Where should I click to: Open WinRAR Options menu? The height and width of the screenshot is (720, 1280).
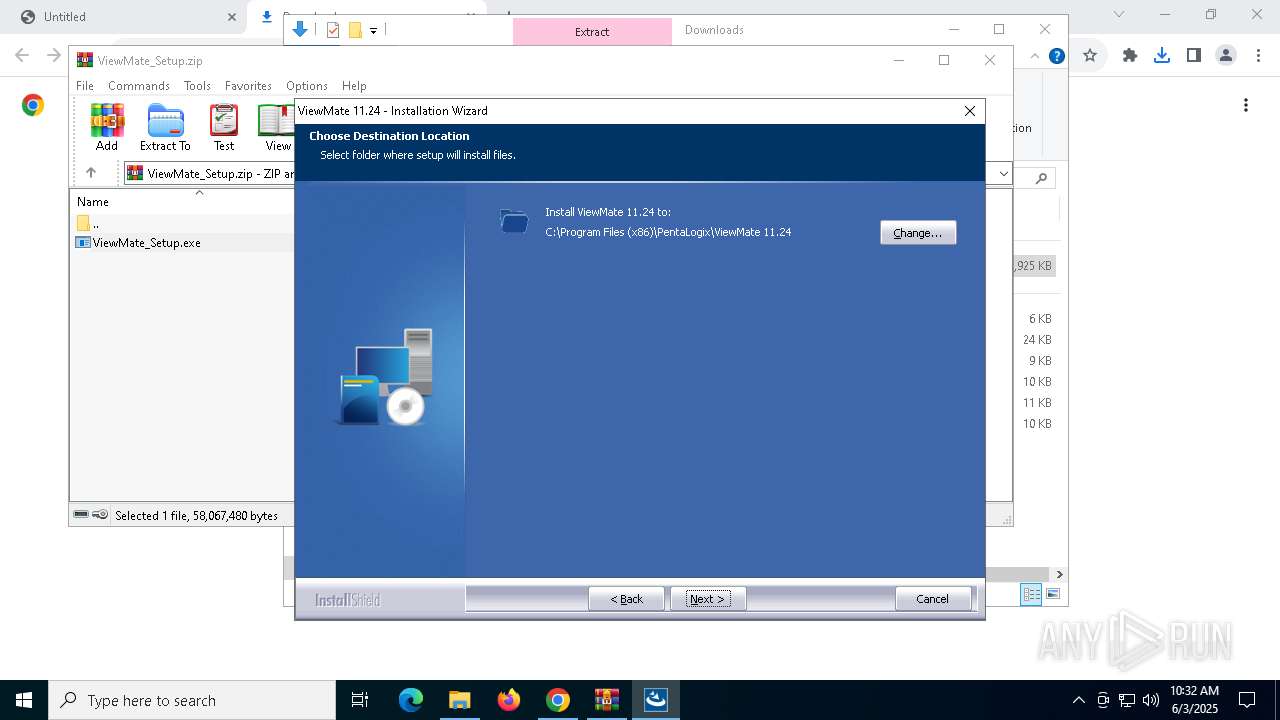coord(307,86)
